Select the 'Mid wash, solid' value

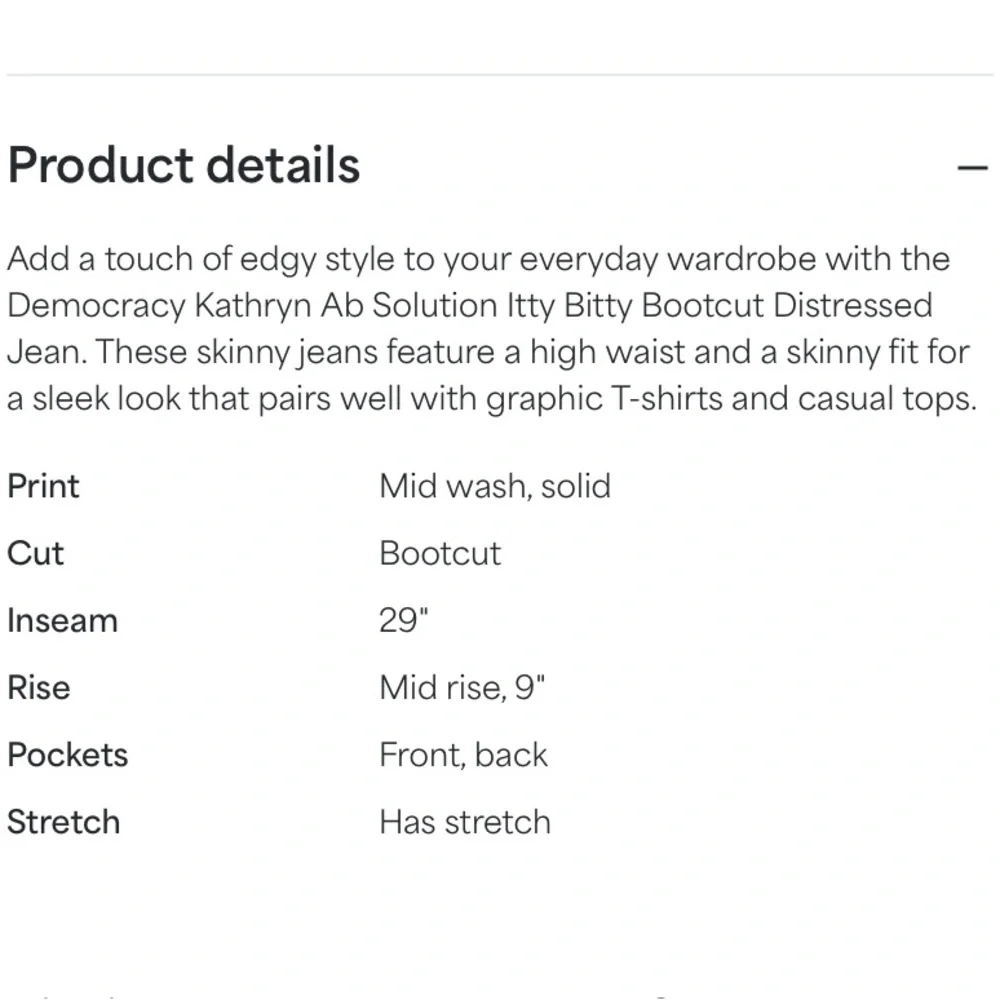pyautogui.click(x=494, y=486)
